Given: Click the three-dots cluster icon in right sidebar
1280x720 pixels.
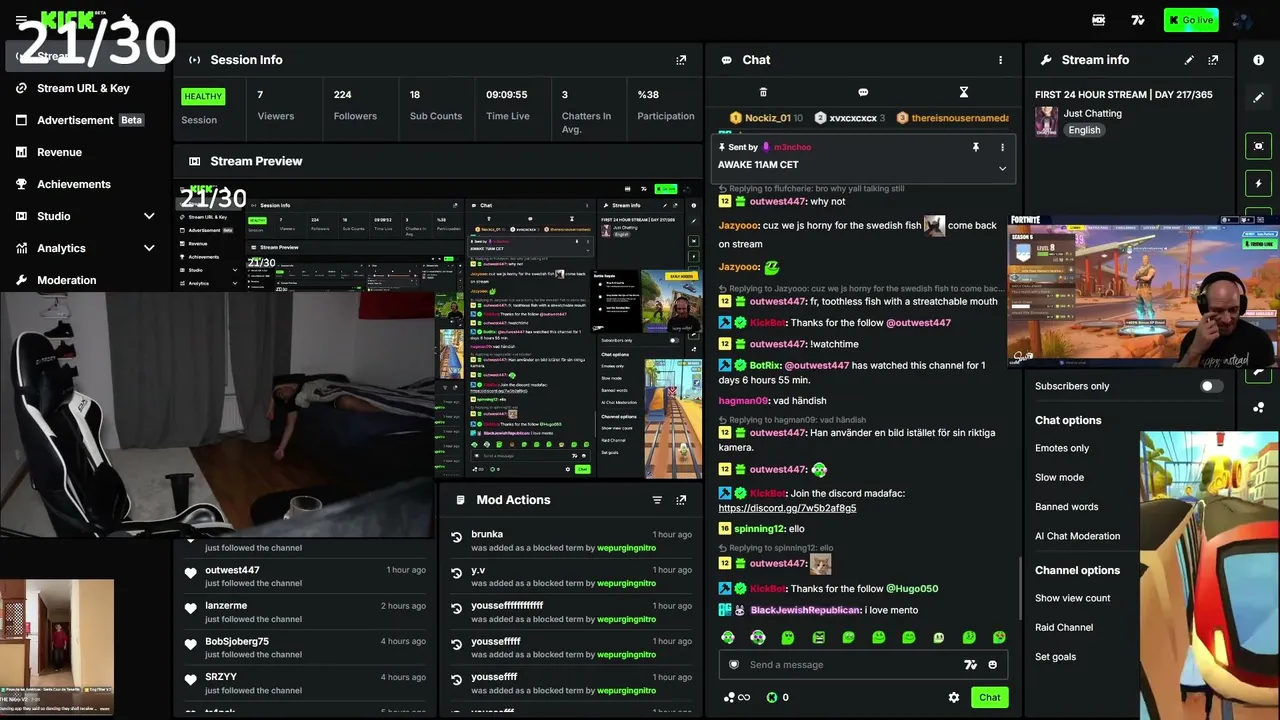Looking at the screenshot, I should [x=1258, y=407].
